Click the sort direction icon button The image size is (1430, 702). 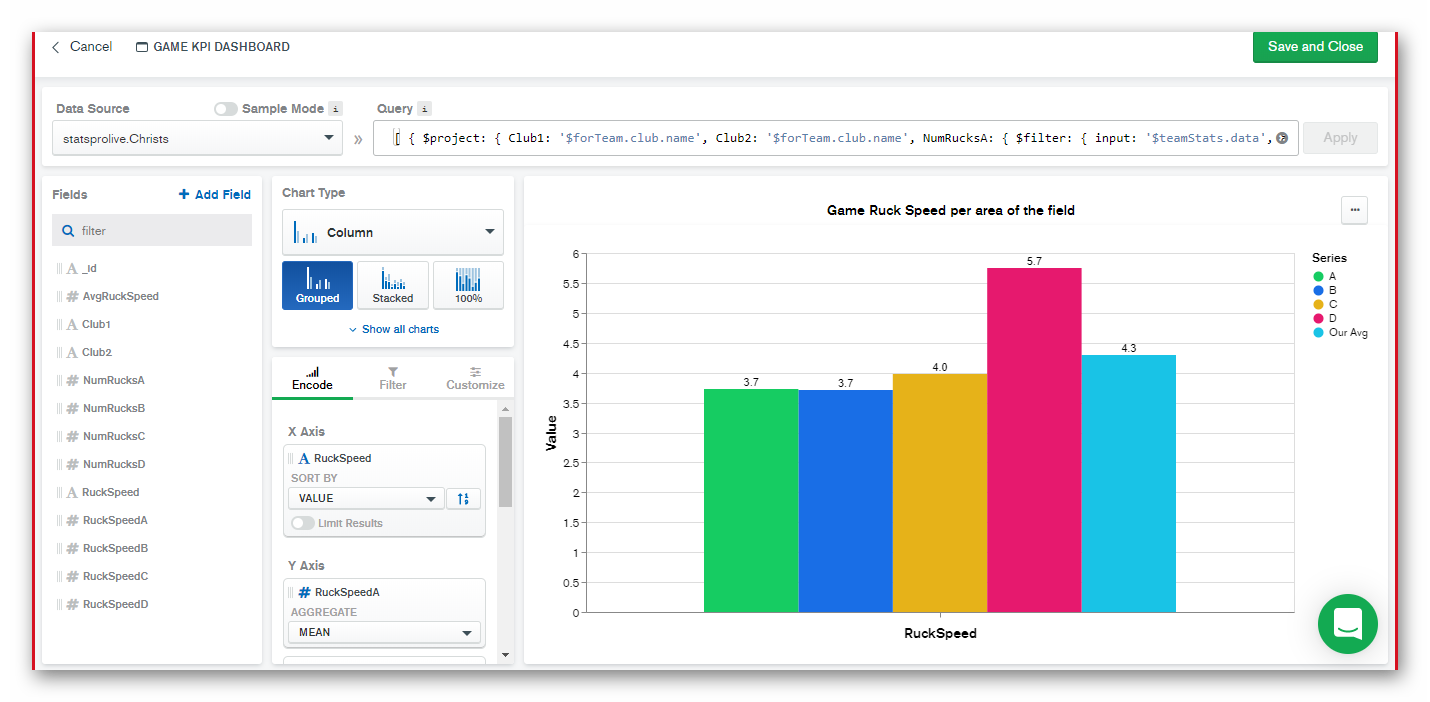tap(463, 498)
